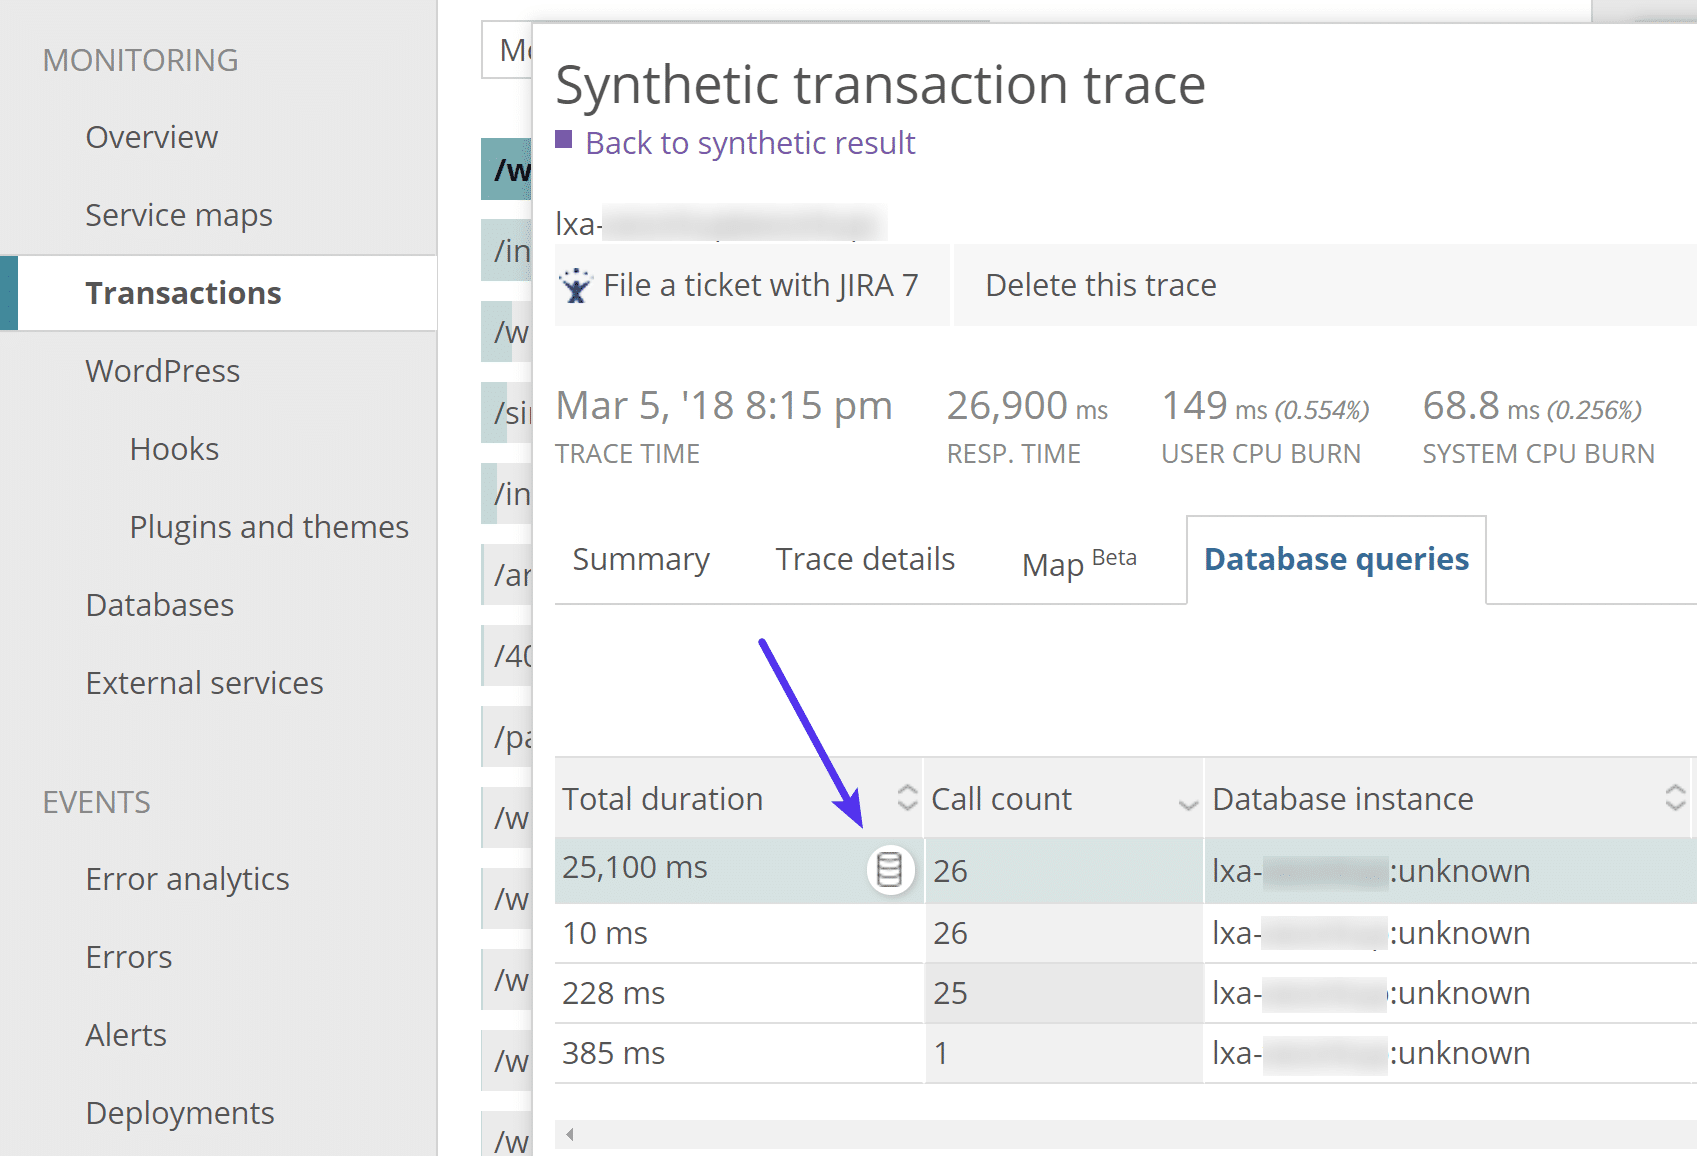Open Error analytics under Events
Viewport: 1697px width, 1156px height.
tap(187, 879)
